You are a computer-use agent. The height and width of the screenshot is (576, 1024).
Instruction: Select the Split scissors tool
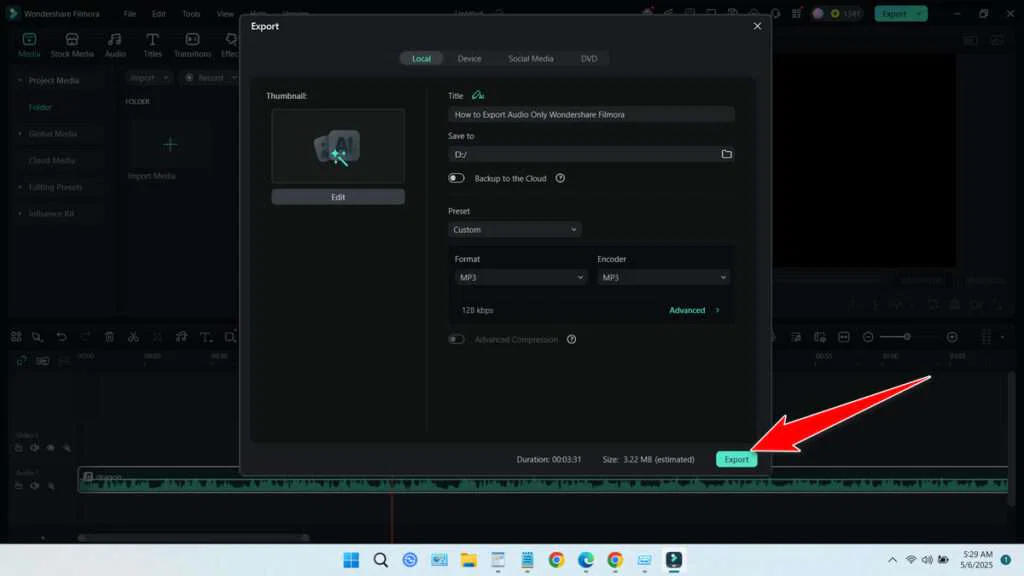click(133, 337)
